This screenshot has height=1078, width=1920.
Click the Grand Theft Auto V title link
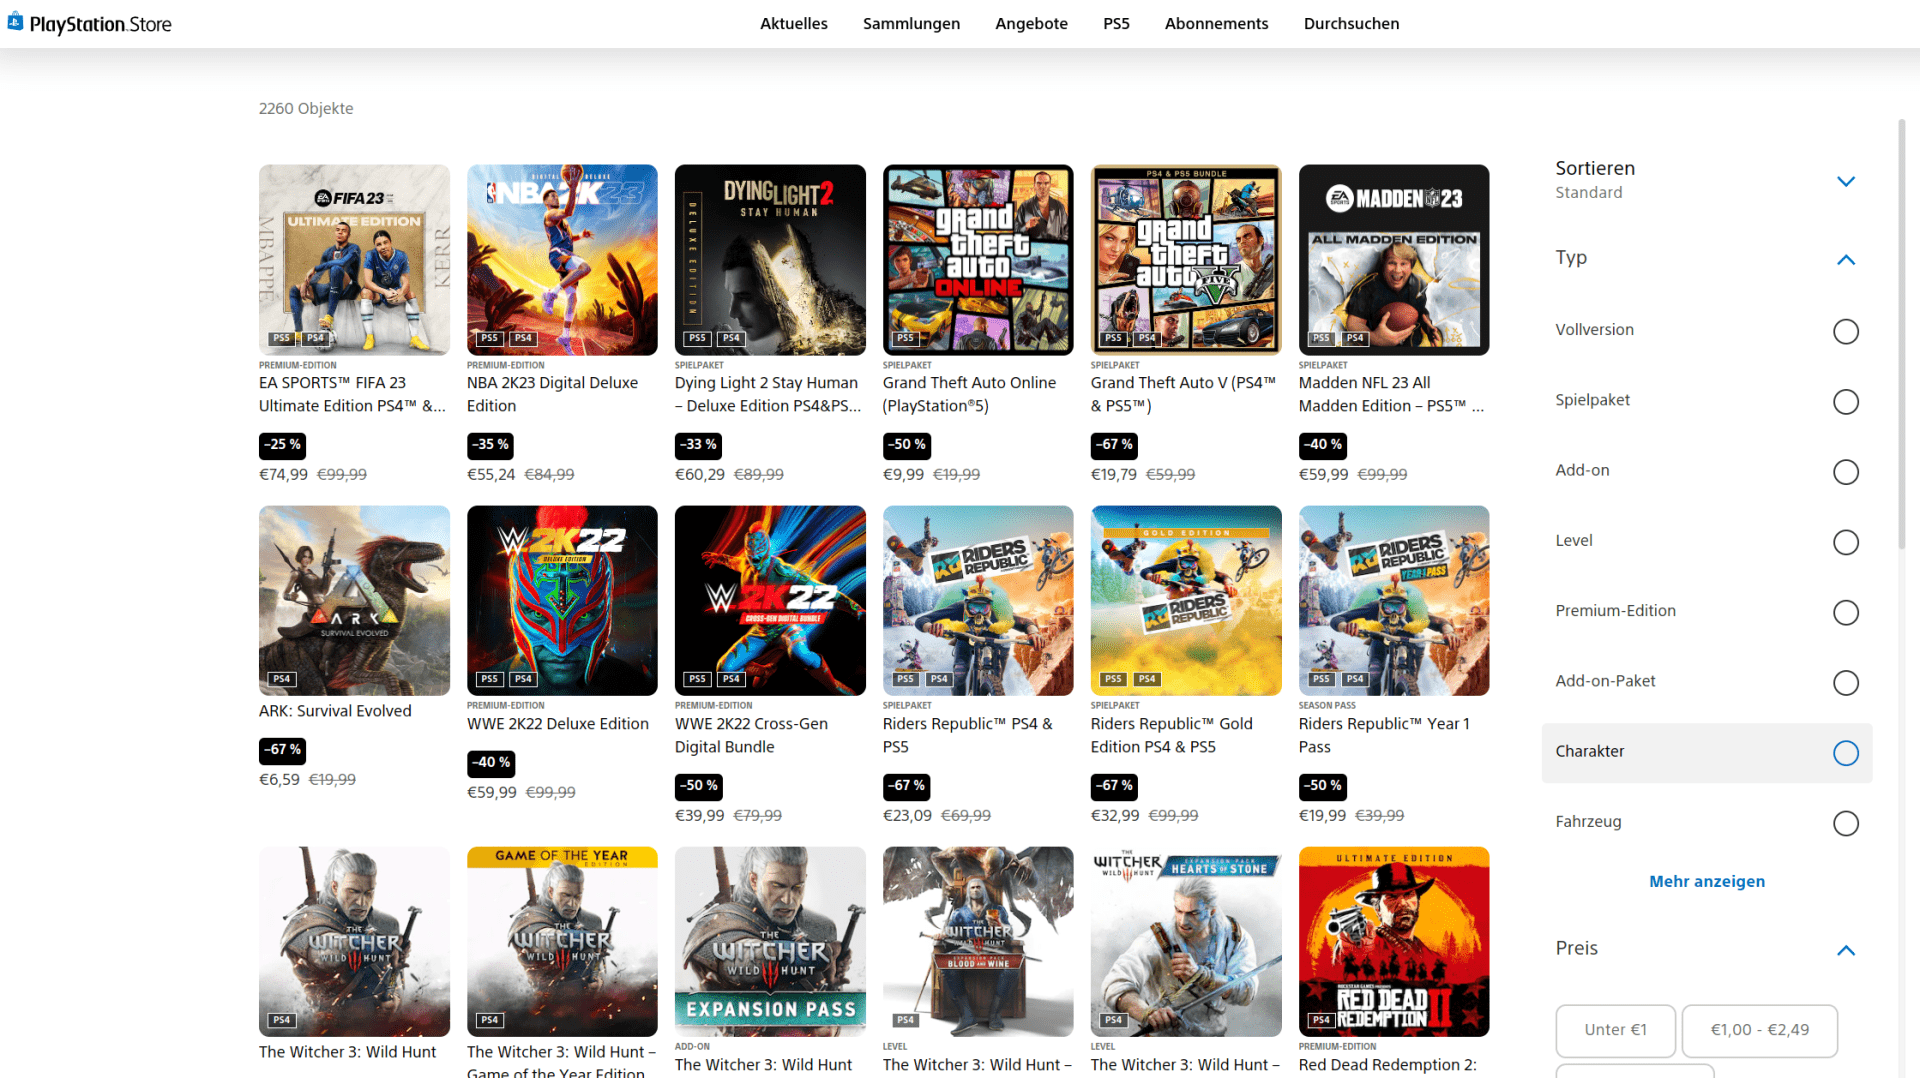click(x=1183, y=394)
